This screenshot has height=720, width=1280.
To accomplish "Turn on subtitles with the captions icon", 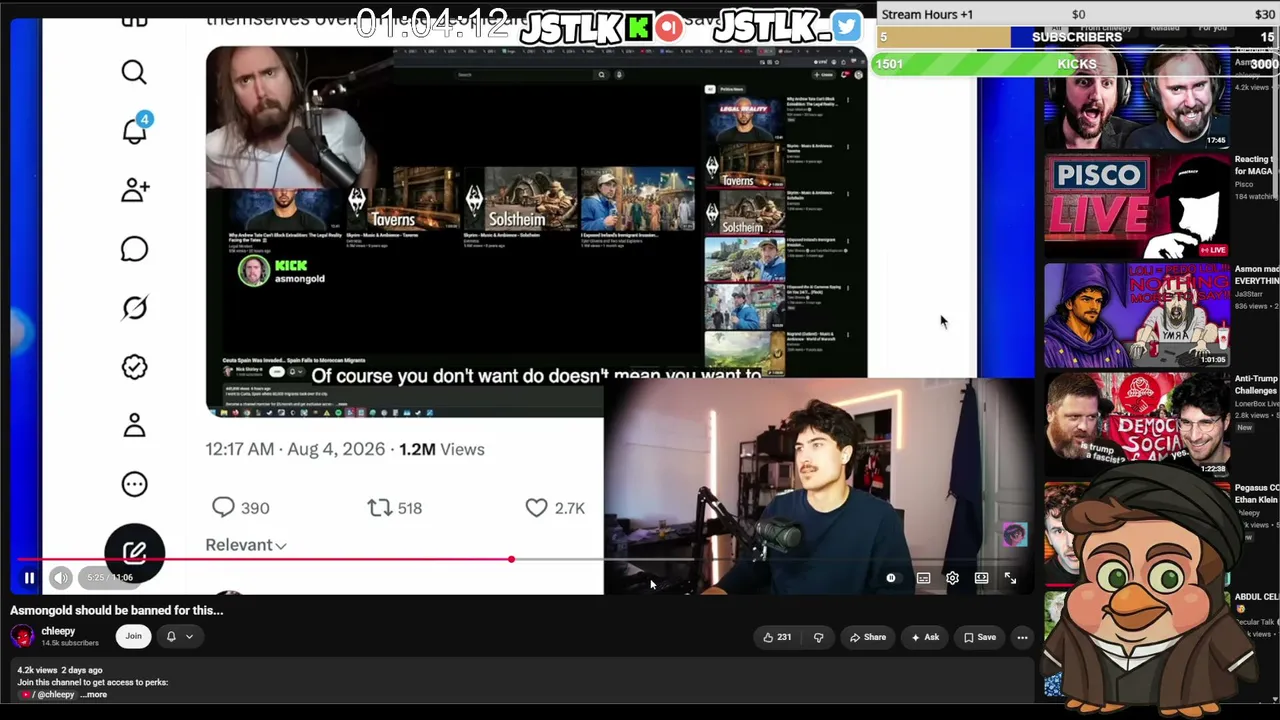I will [923, 578].
